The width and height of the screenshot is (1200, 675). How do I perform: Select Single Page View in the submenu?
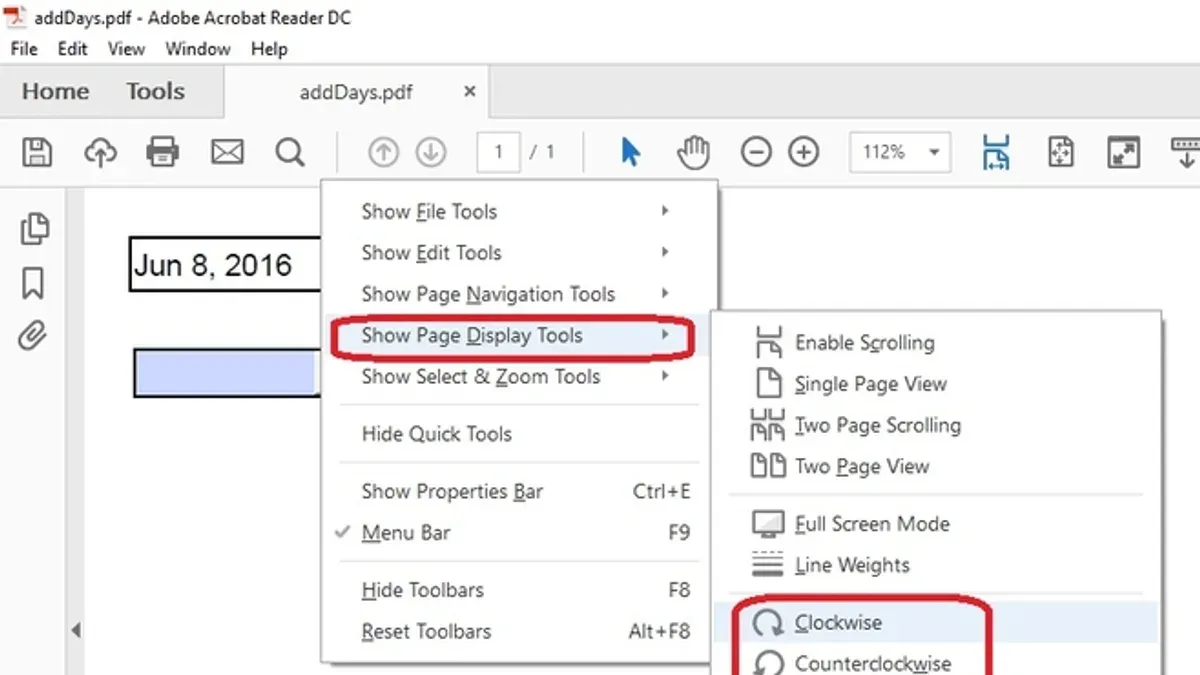[x=936, y=384]
